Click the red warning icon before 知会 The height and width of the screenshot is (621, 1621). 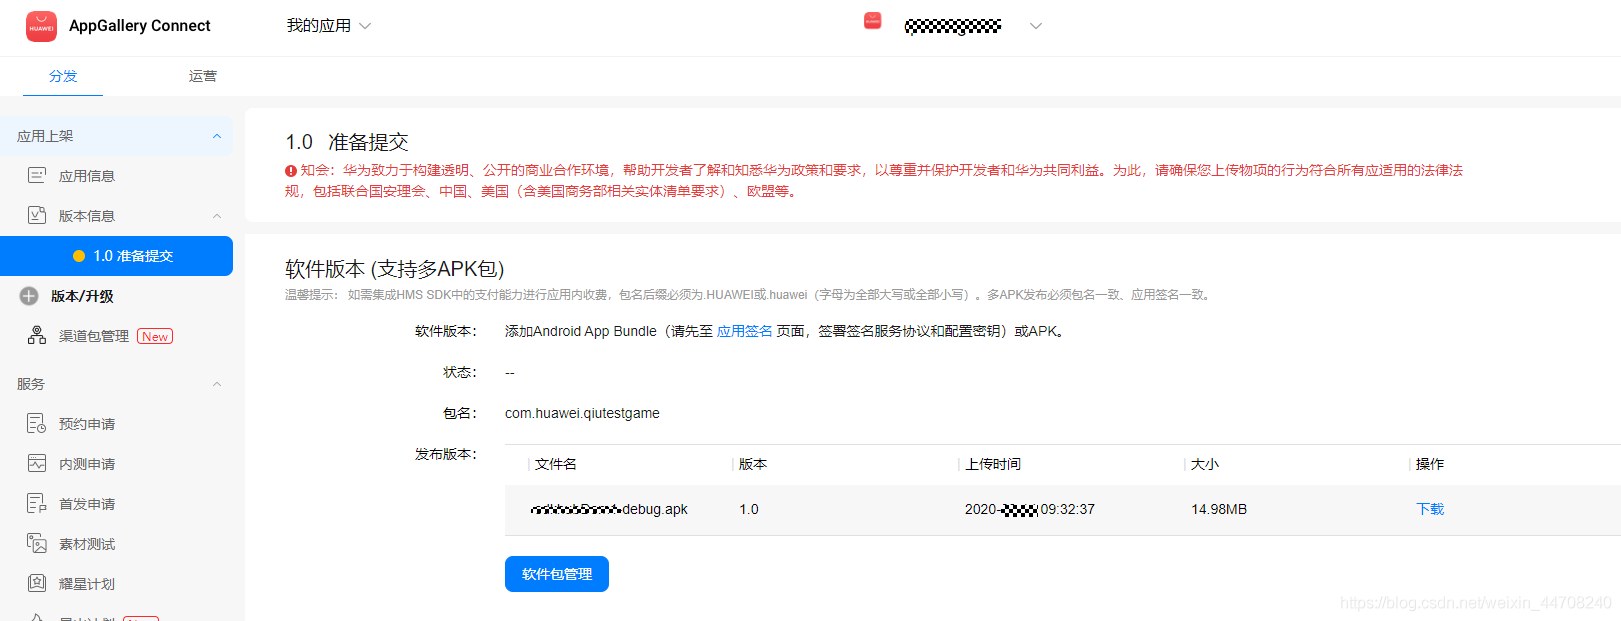coord(291,171)
